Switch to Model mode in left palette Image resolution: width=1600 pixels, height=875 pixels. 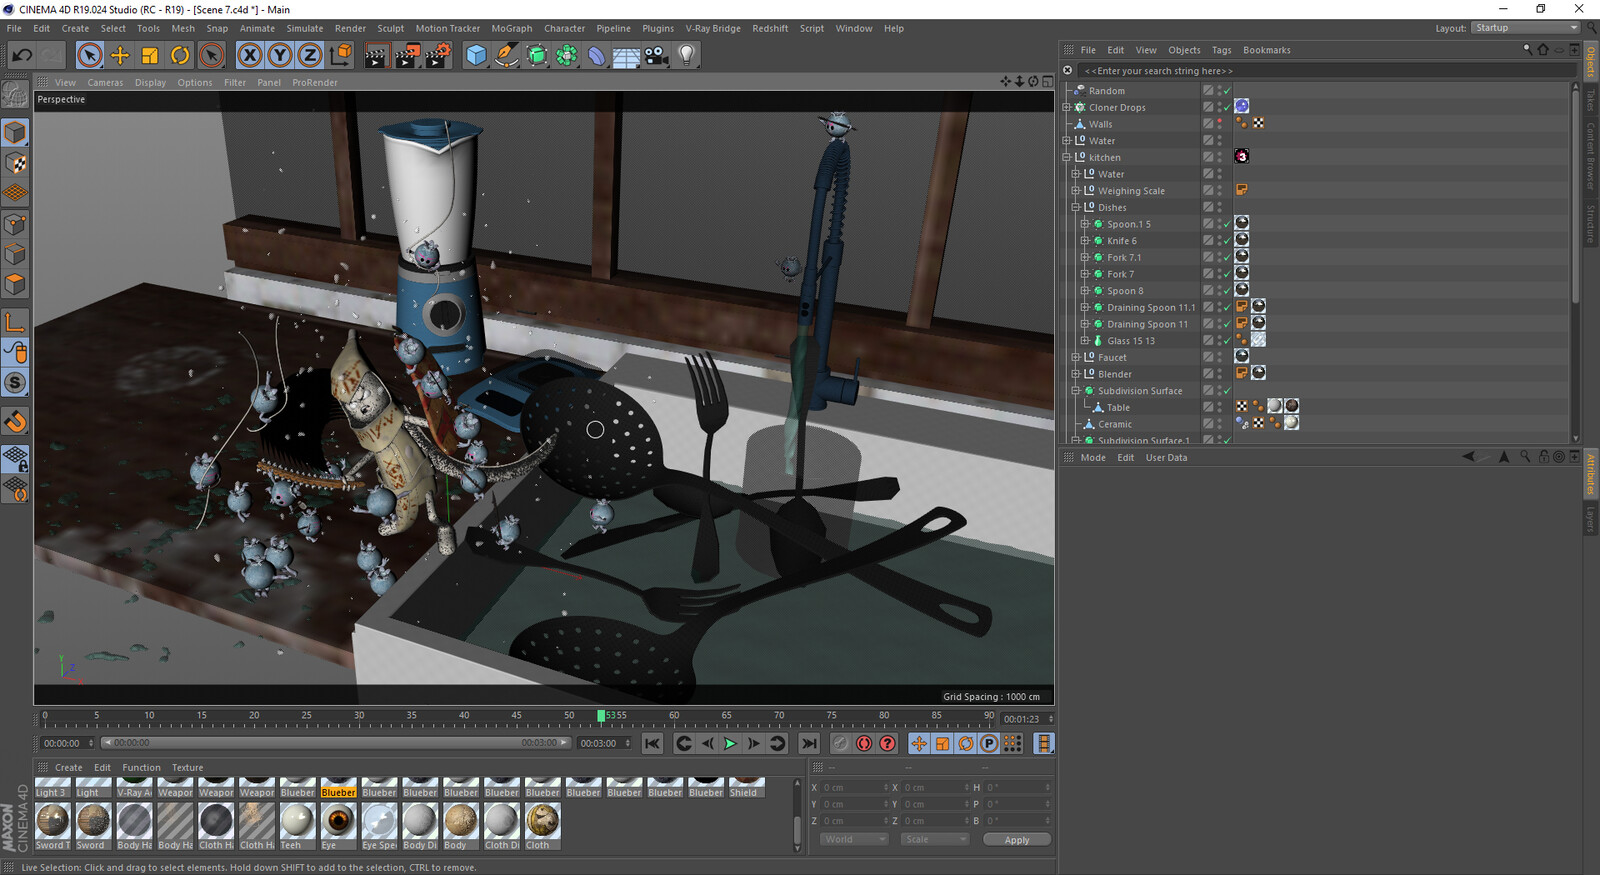point(15,132)
